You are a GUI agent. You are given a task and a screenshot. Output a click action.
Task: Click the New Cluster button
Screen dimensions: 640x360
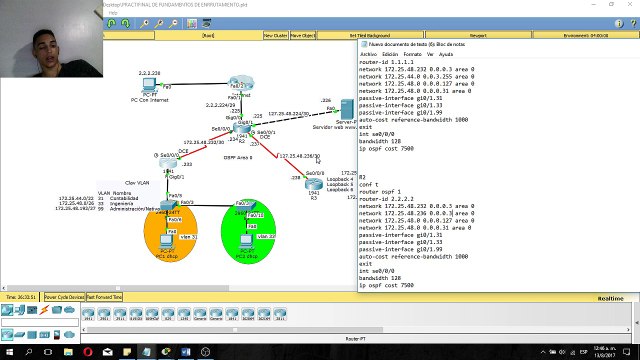[276, 36]
